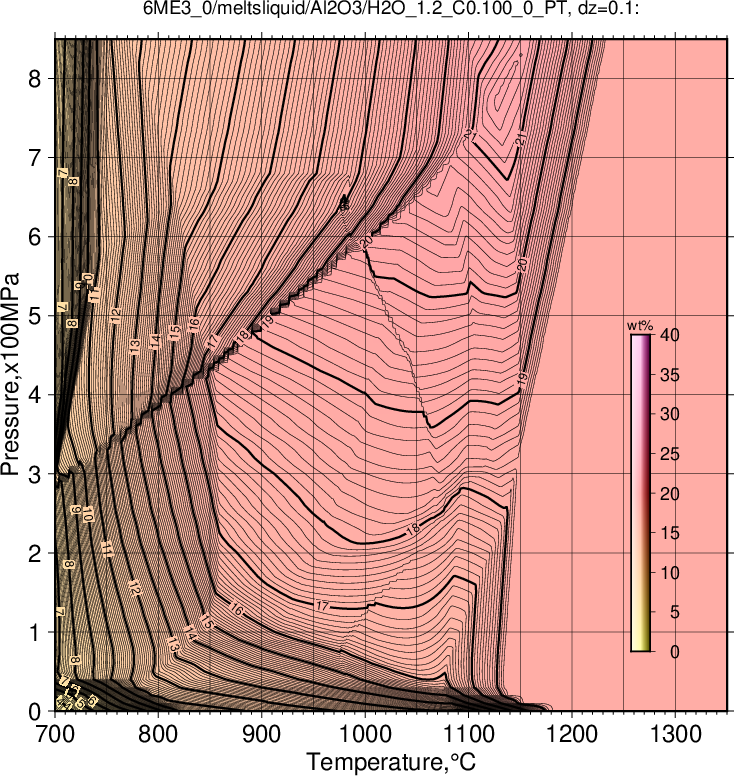
Task: Click the pressure axis tick label 4
Action: [34, 395]
